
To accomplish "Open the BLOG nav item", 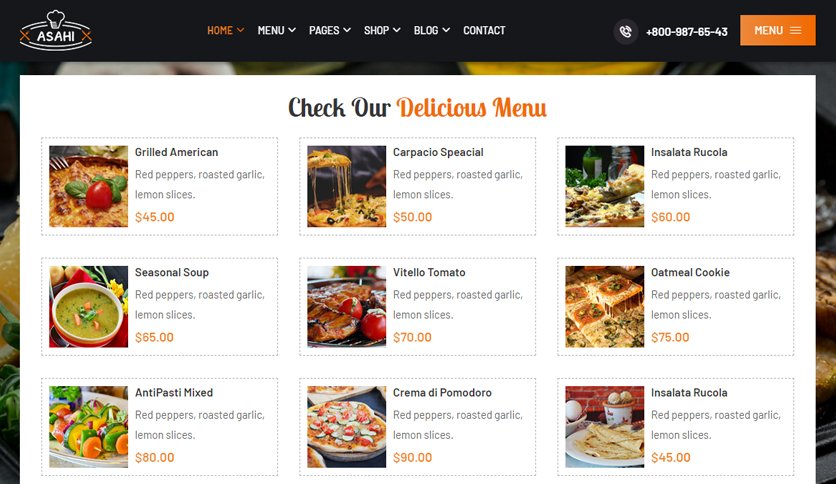I will click(431, 30).
